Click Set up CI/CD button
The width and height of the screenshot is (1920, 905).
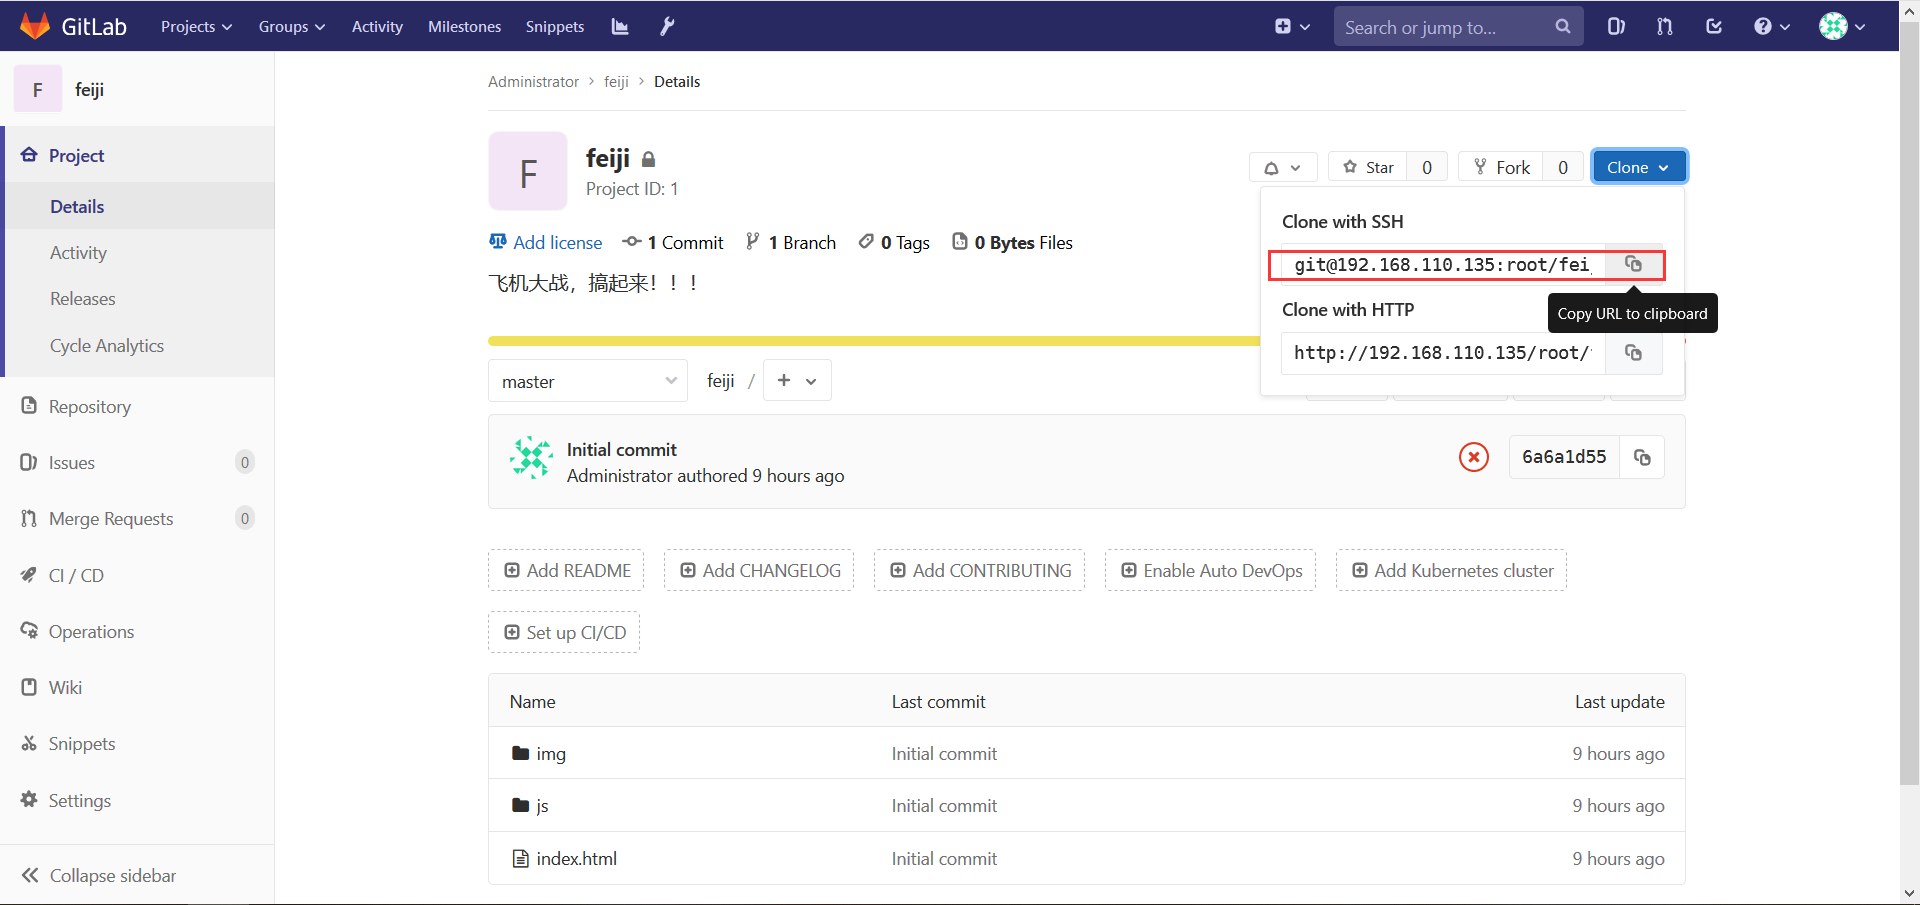click(x=564, y=633)
